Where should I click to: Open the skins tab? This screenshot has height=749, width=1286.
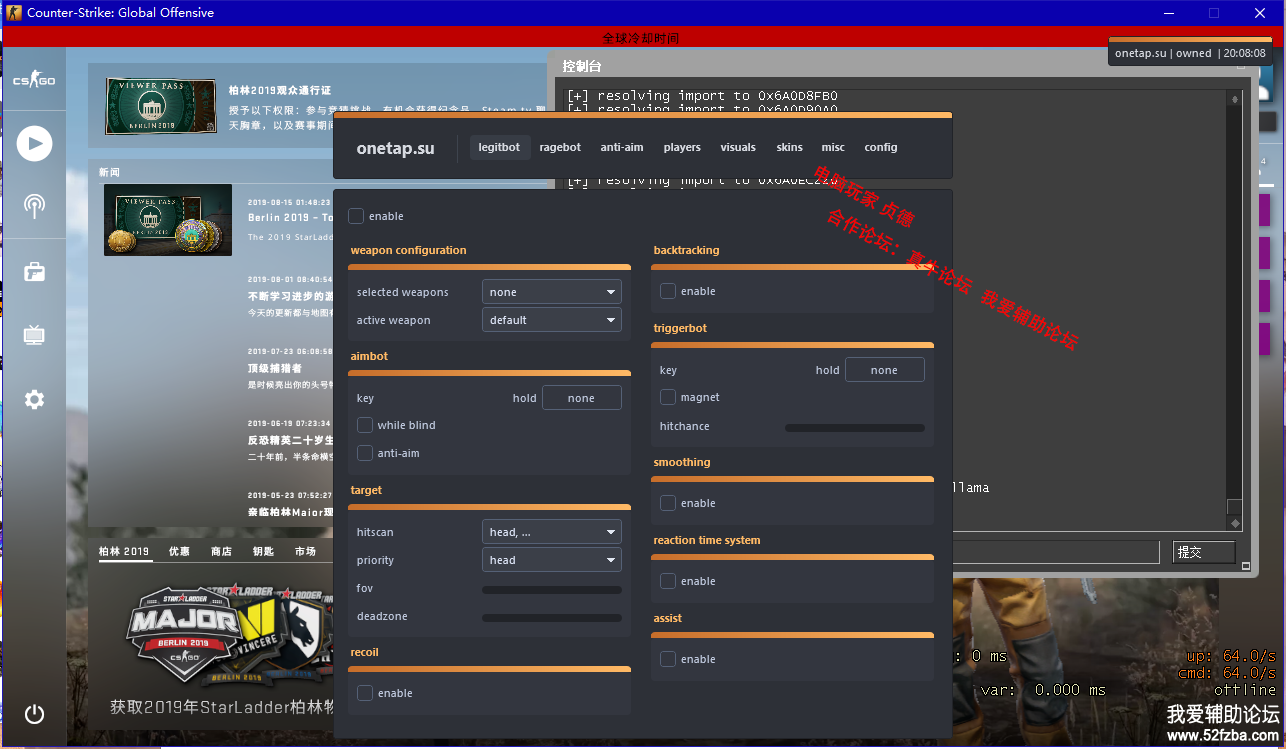click(x=790, y=147)
